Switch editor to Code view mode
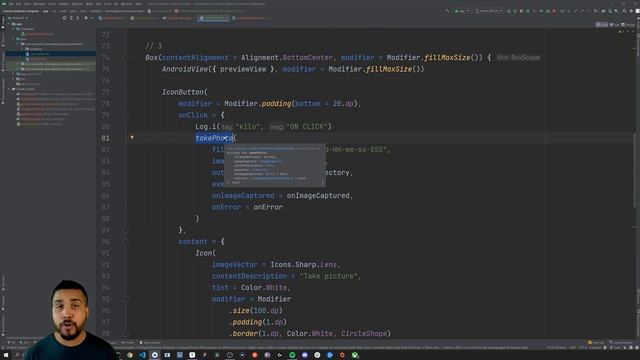 click(602, 24)
